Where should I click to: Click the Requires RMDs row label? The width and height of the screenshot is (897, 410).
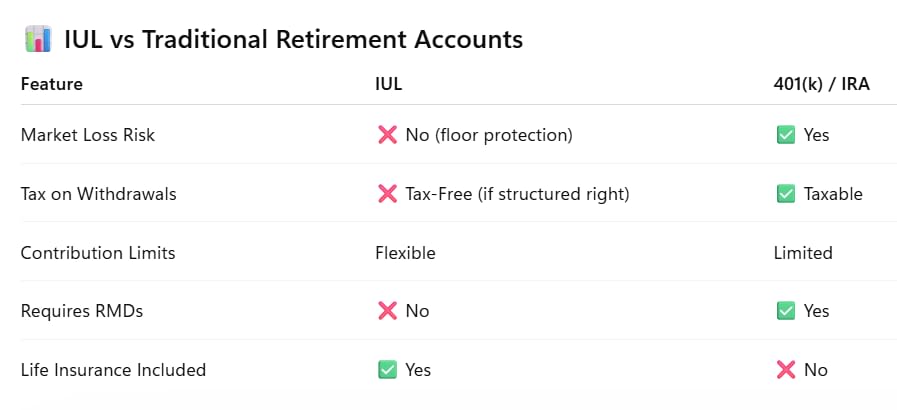coord(82,311)
